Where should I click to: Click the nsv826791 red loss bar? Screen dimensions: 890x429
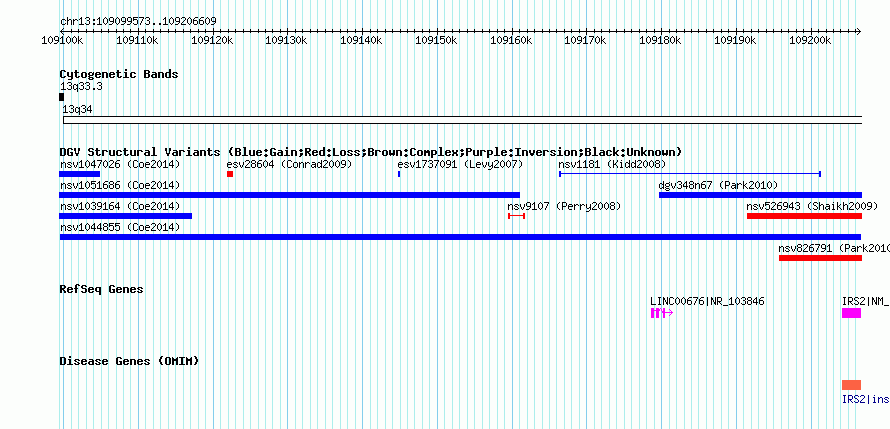820,258
